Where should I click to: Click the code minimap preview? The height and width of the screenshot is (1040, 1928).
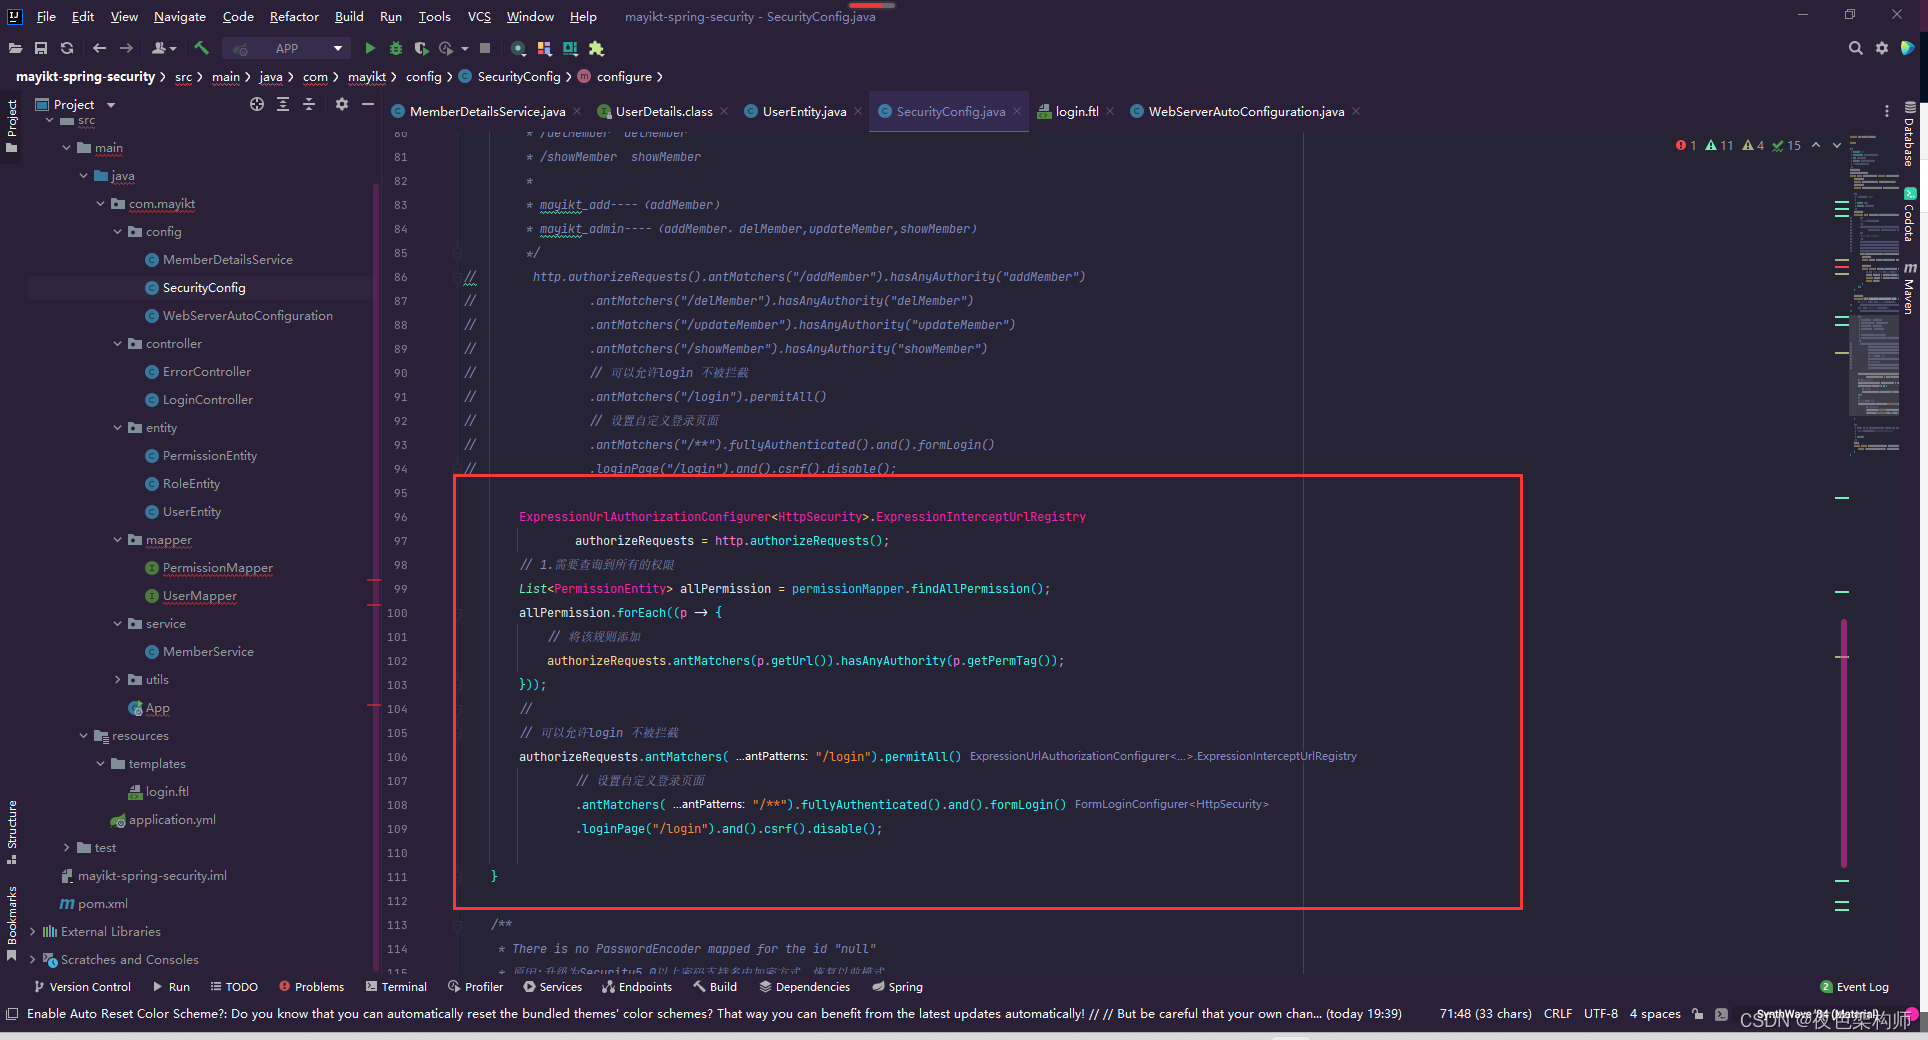tap(1873, 293)
